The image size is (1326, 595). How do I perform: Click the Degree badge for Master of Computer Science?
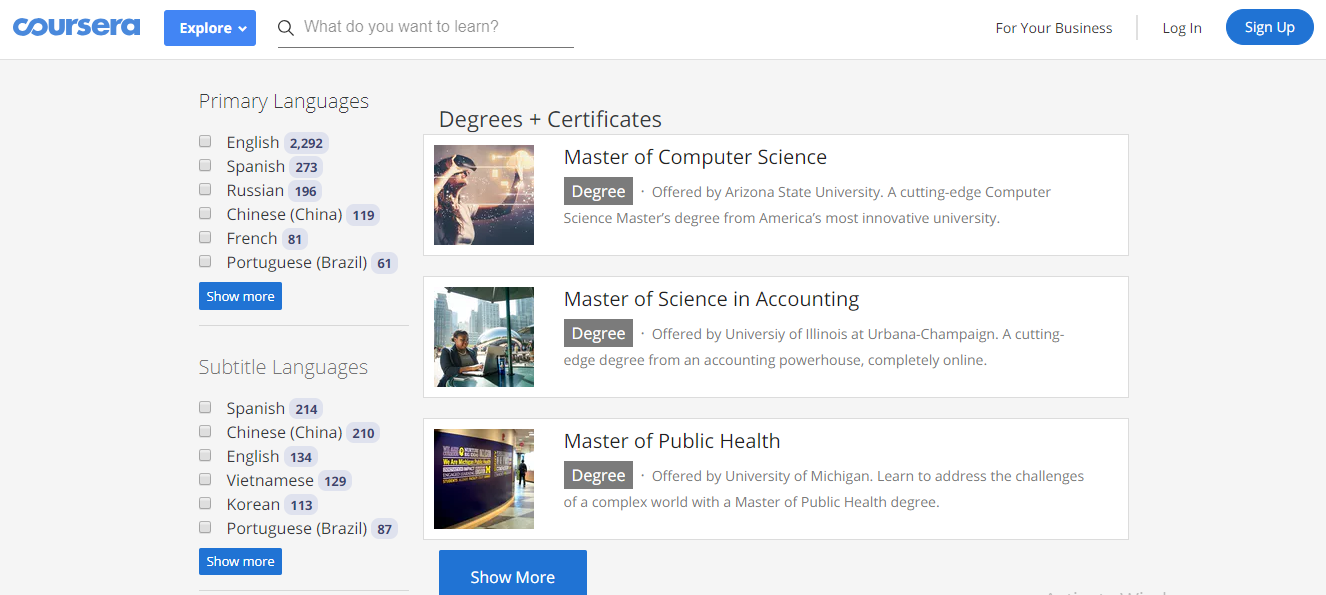click(598, 192)
